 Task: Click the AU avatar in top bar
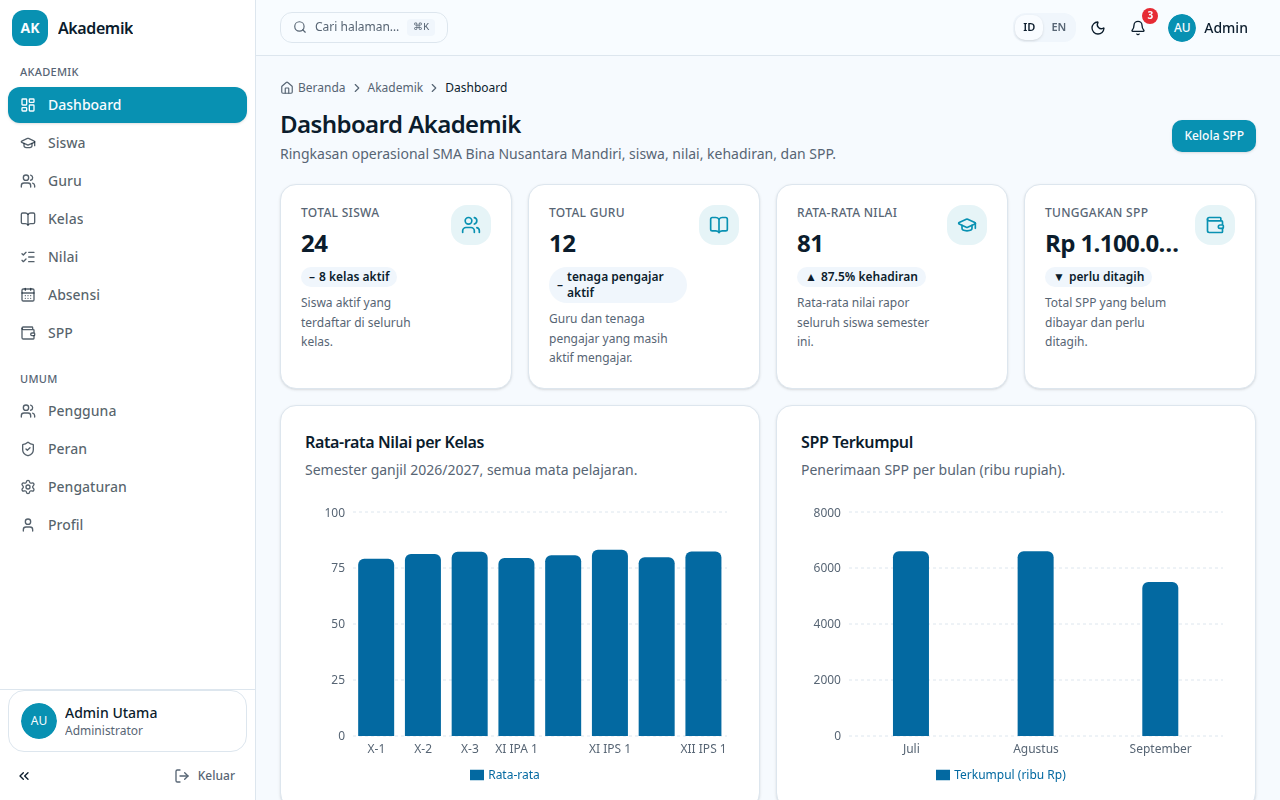pos(1182,28)
